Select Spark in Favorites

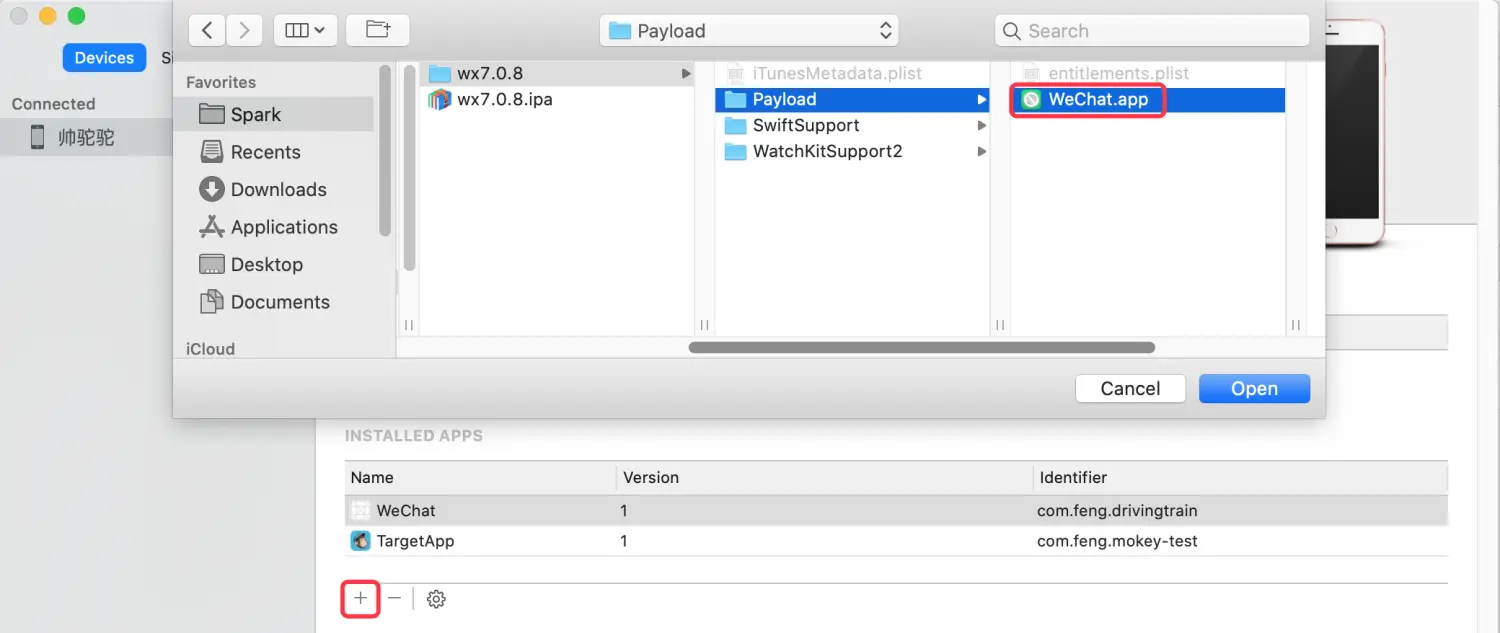pyautogui.click(x=273, y=114)
